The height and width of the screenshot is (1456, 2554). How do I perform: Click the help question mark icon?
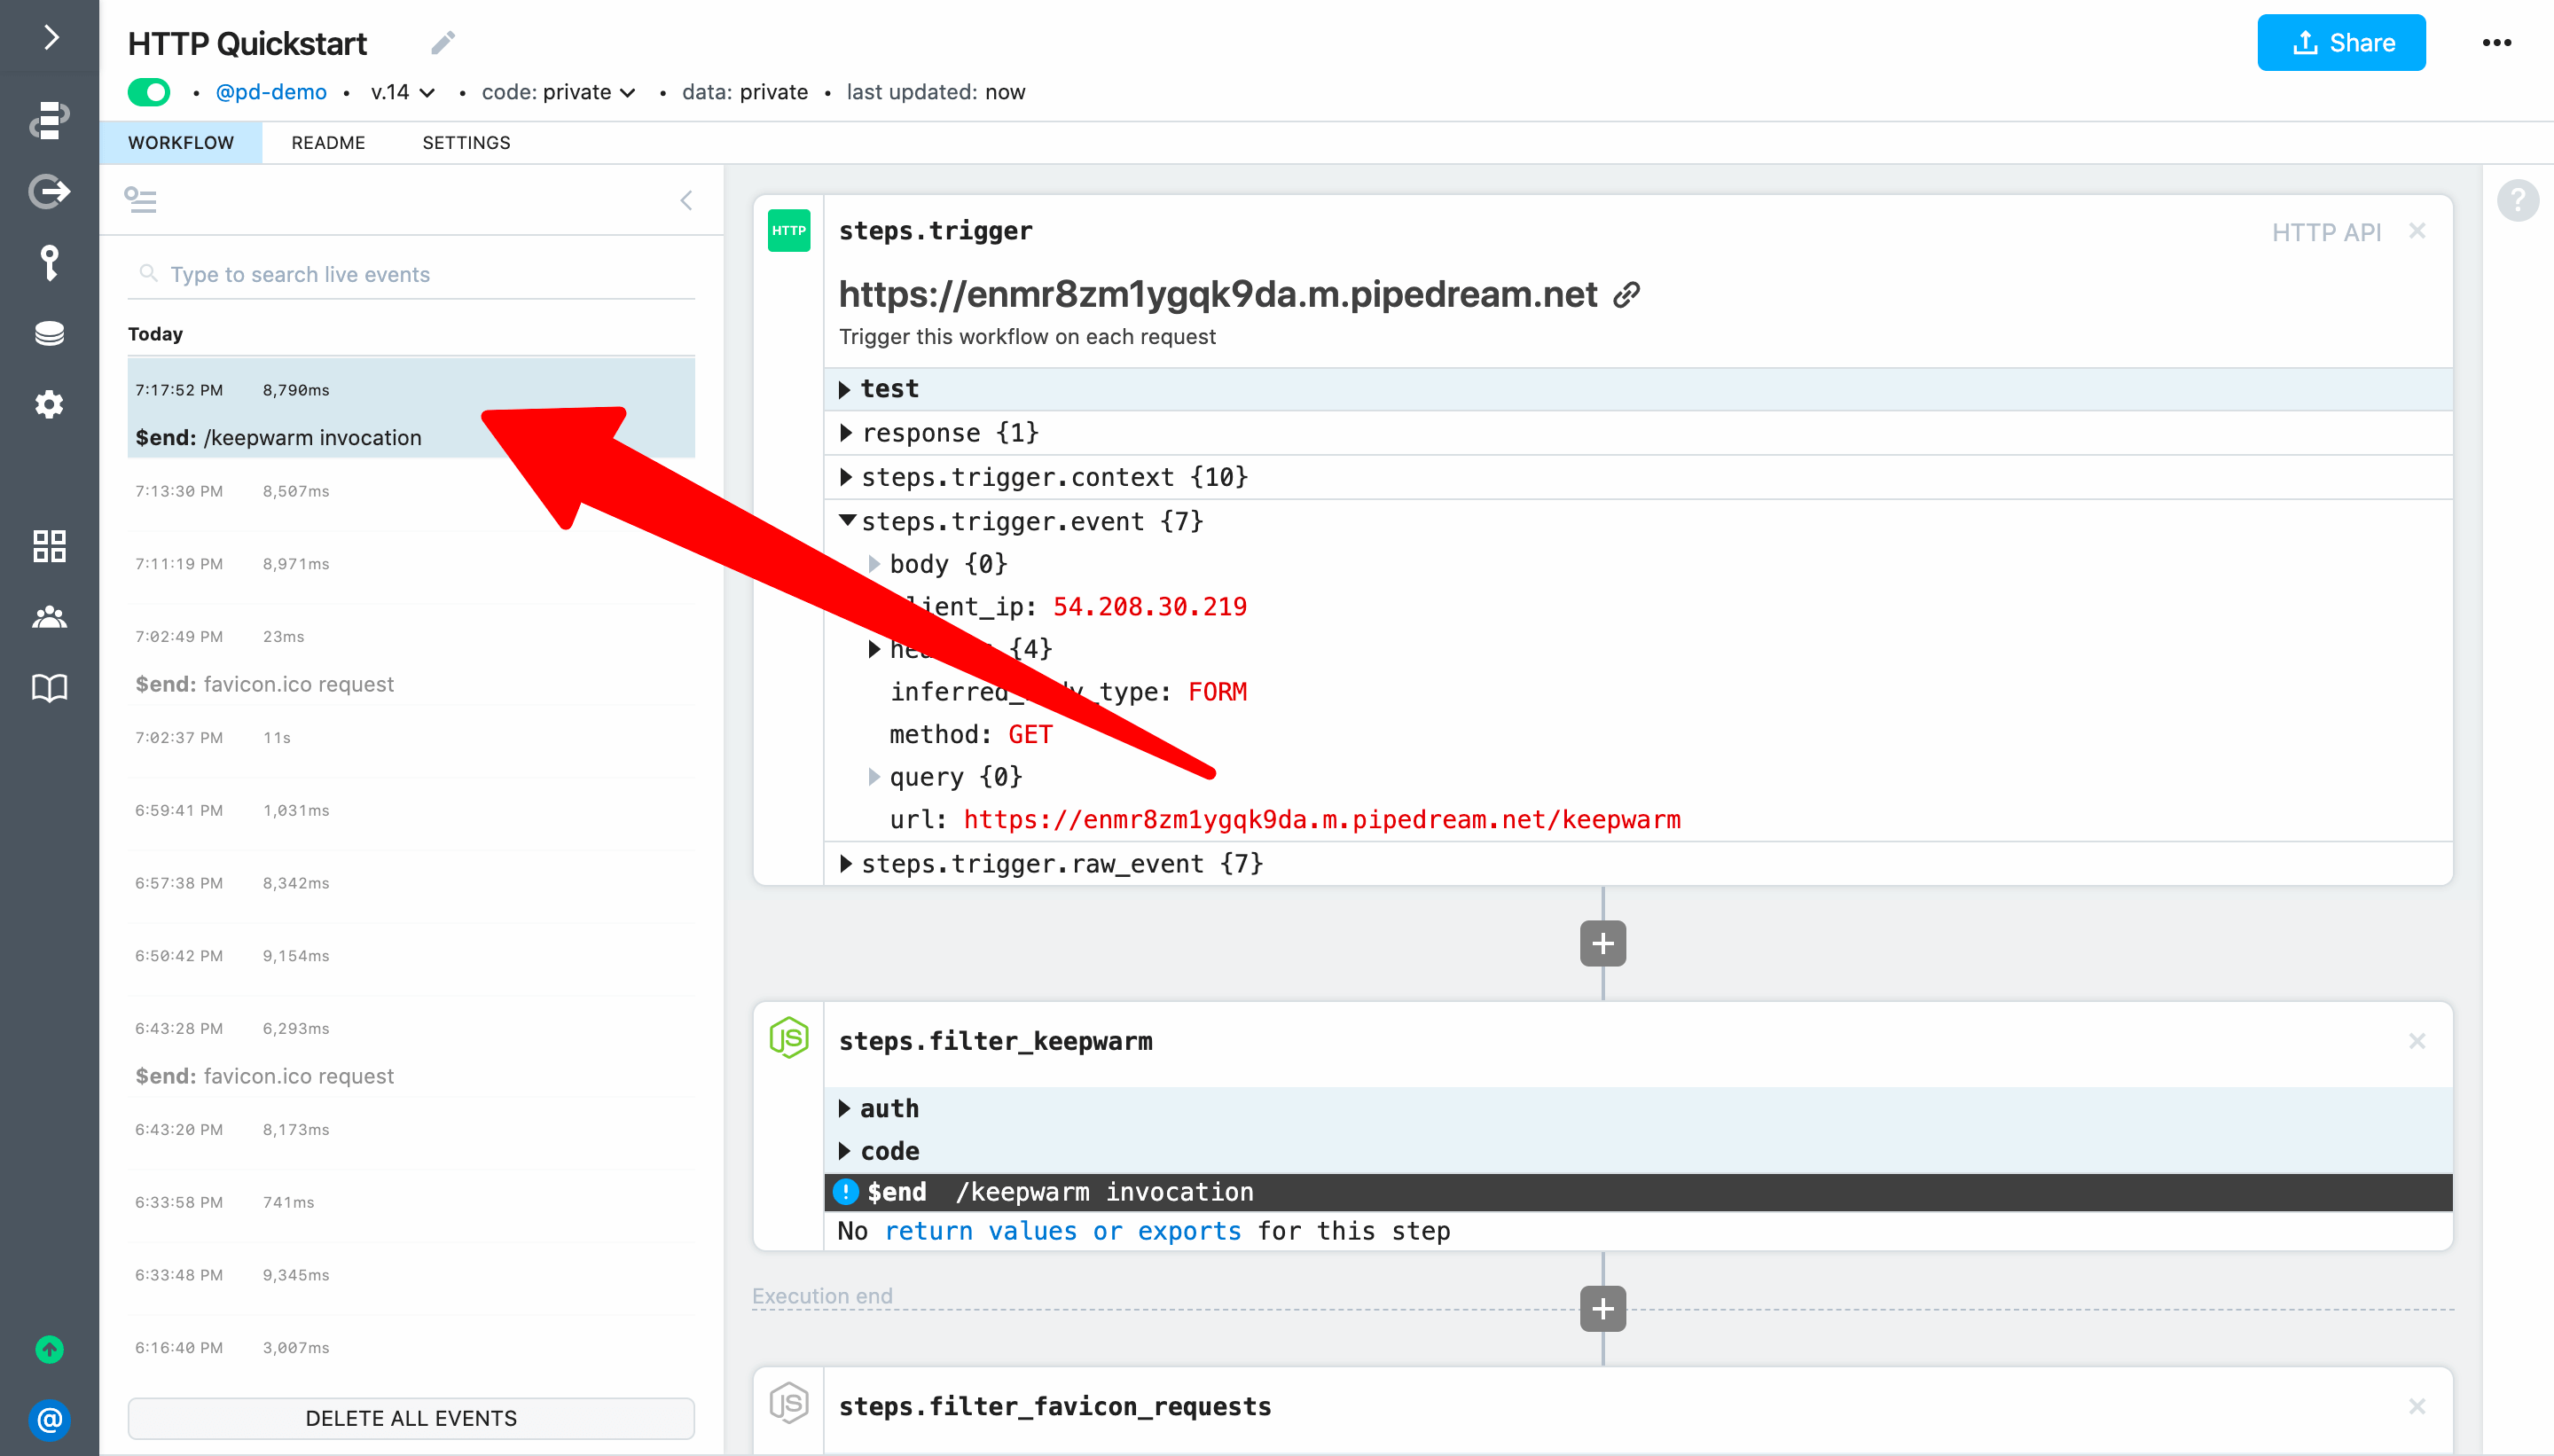(2517, 201)
